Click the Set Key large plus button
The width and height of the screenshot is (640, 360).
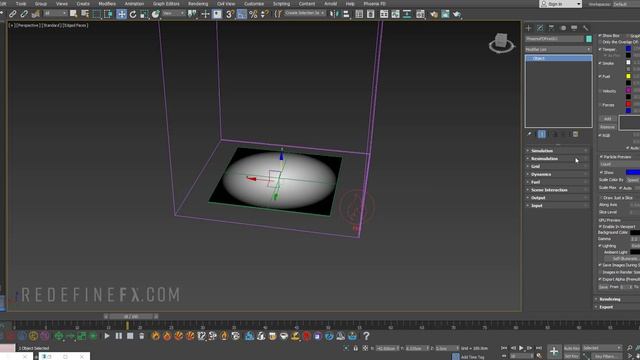click(x=553, y=351)
